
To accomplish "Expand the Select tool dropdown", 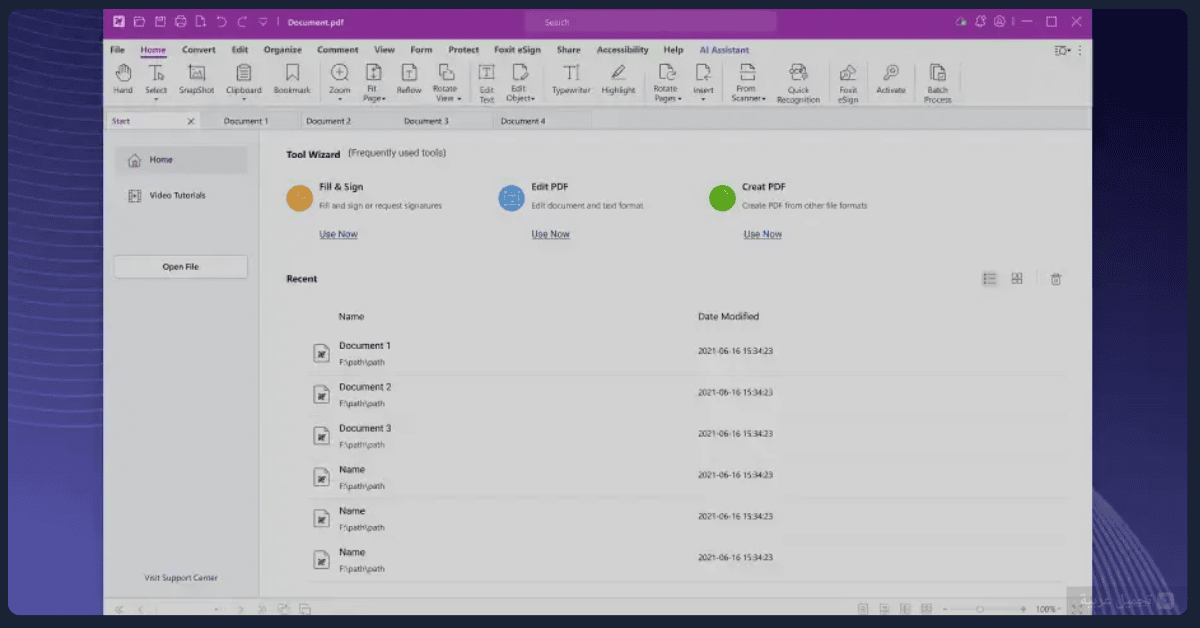I will (x=156, y=99).
